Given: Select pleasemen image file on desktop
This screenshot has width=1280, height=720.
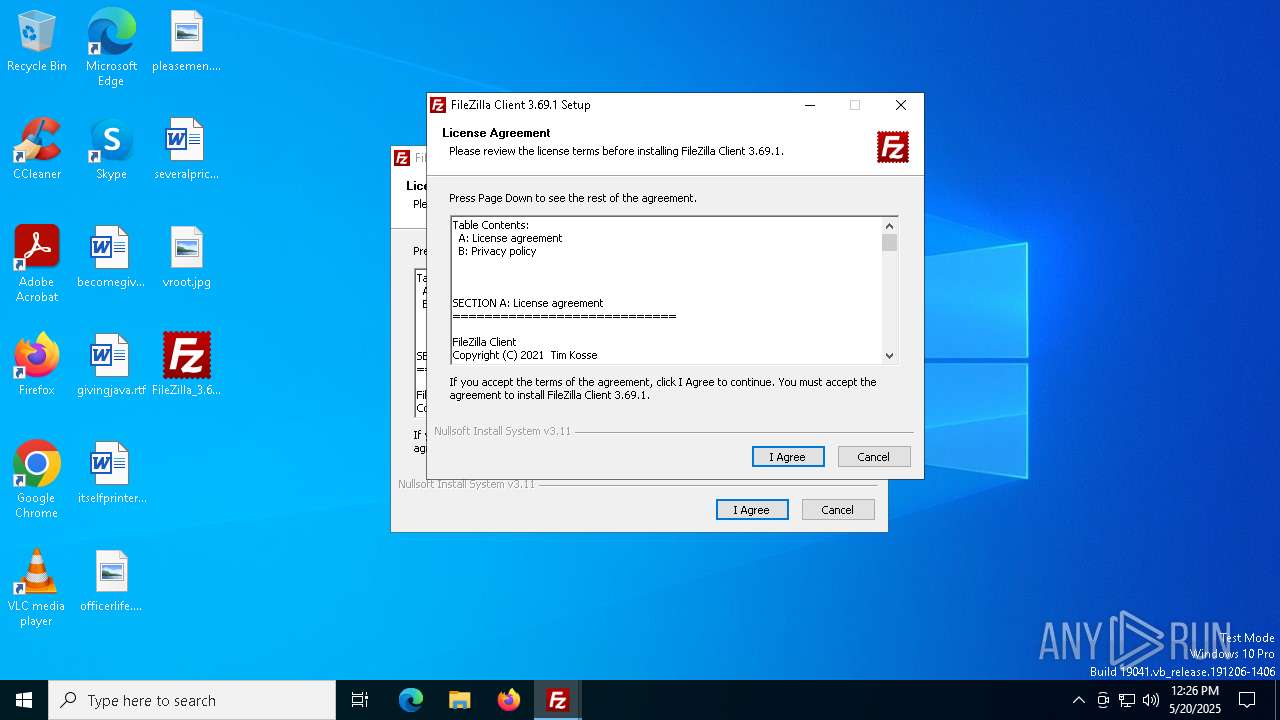Looking at the screenshot, I should point(186,43).
